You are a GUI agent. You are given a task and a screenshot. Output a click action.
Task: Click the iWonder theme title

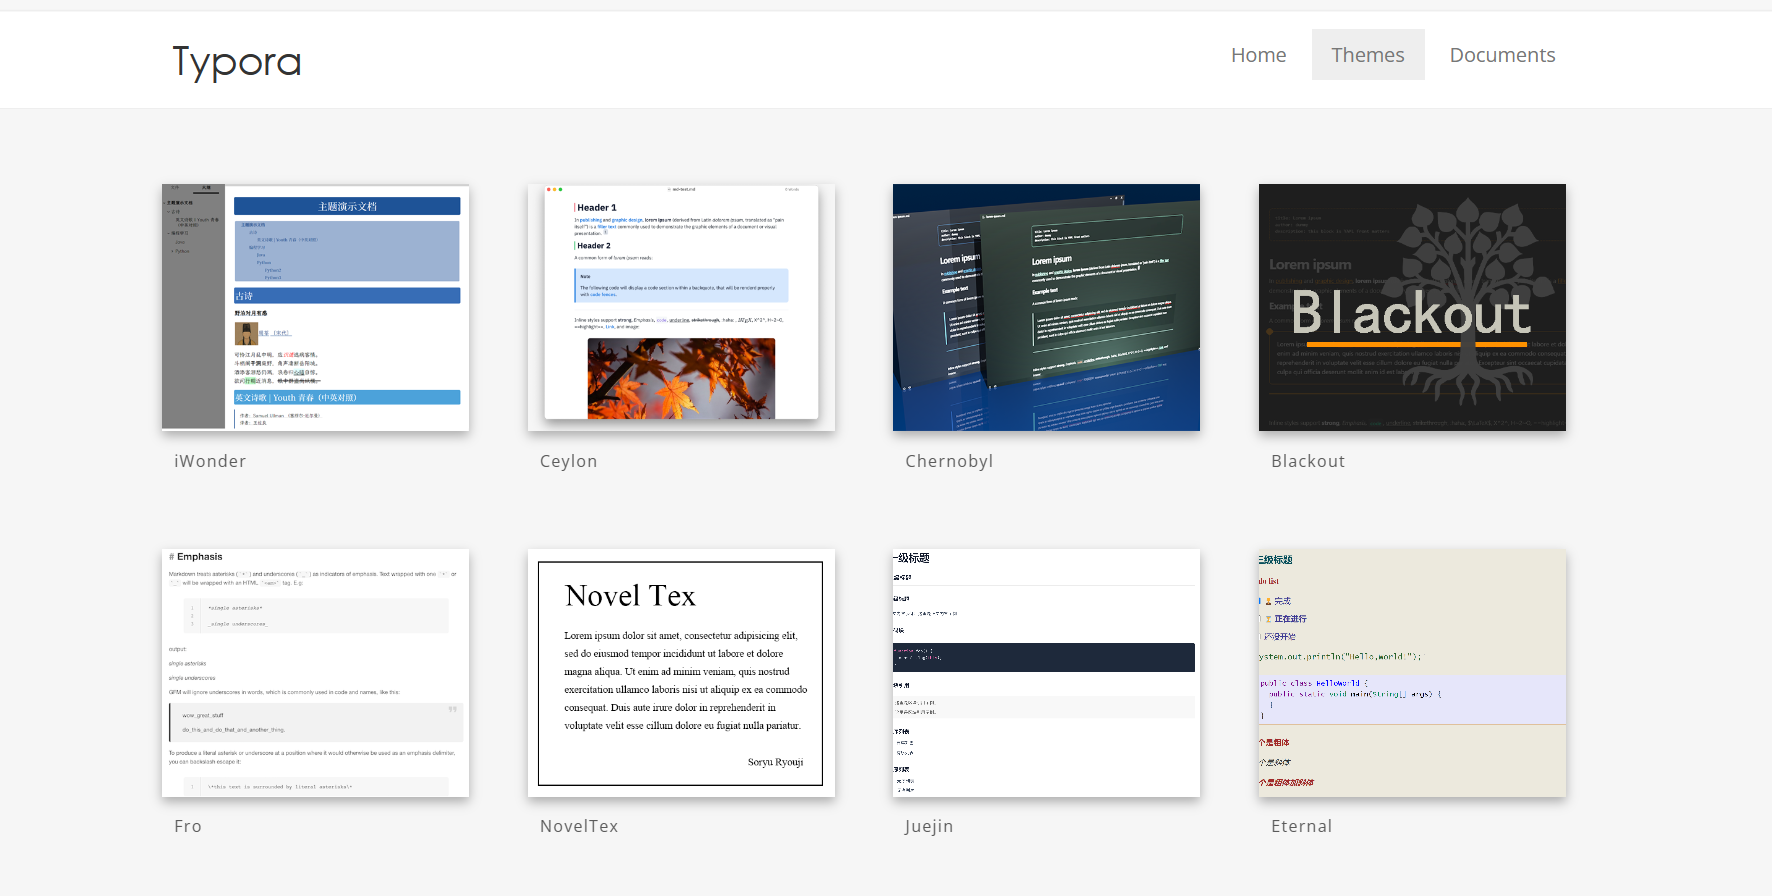coord(210,461)
